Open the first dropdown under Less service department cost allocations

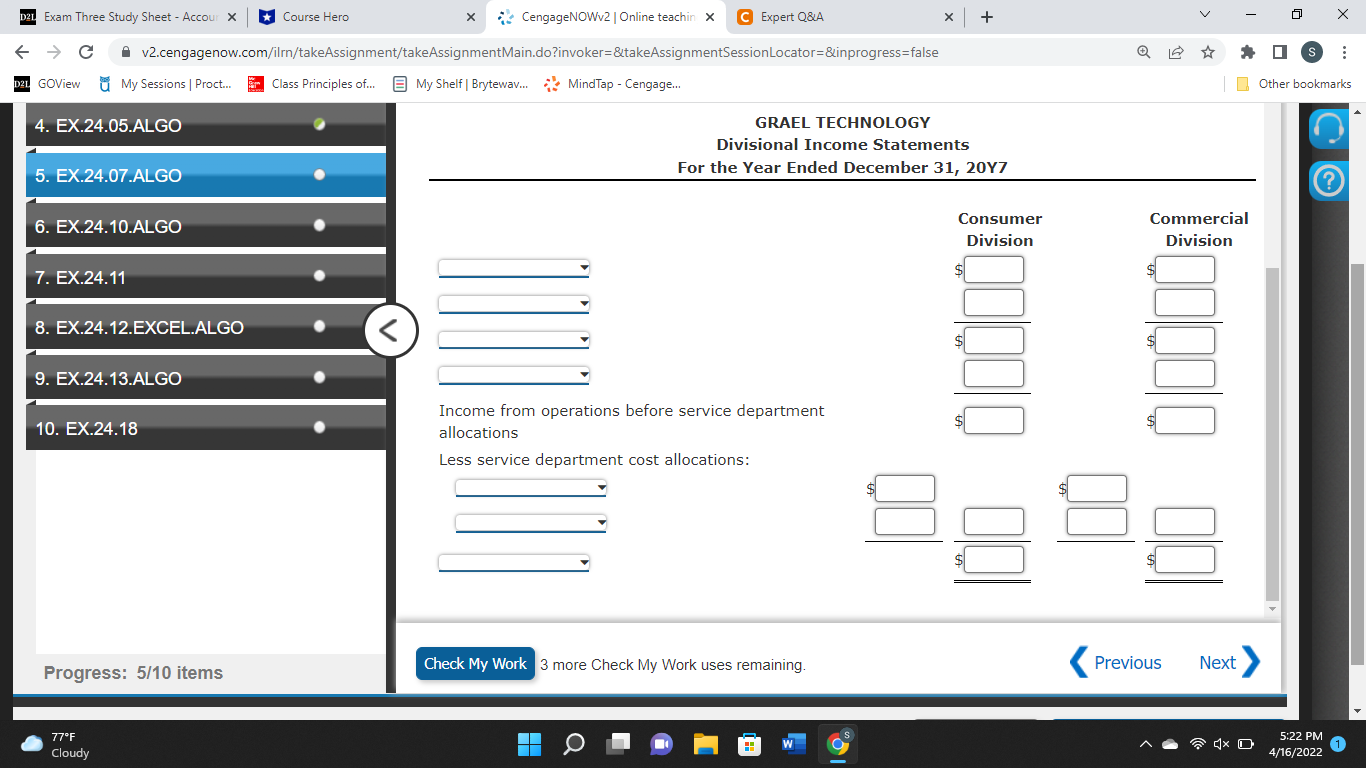pyautogui.click(x=531, y=488)
